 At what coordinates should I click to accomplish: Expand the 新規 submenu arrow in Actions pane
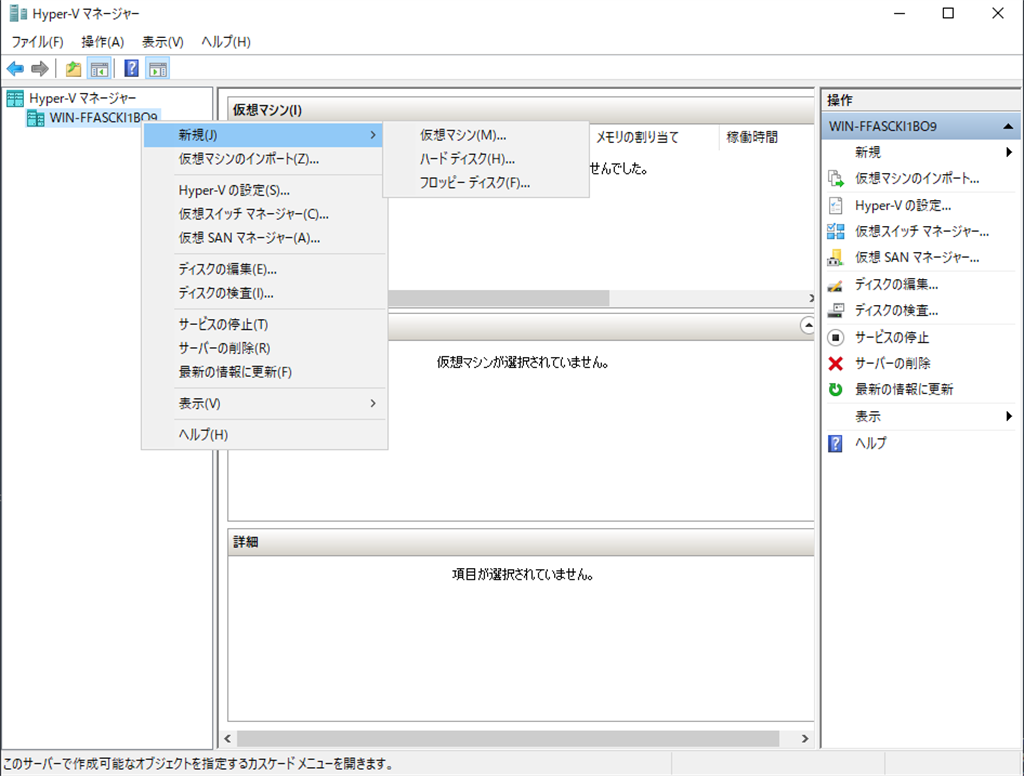1009,153
